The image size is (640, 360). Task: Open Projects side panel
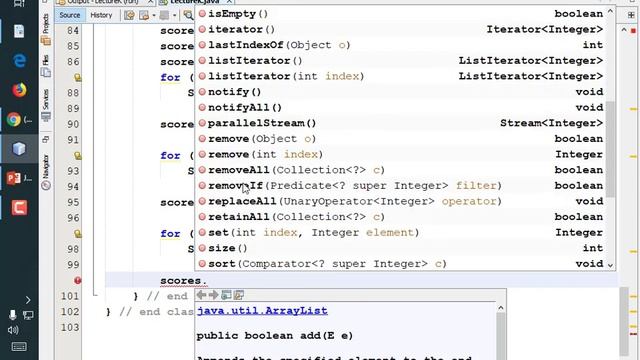46,29
